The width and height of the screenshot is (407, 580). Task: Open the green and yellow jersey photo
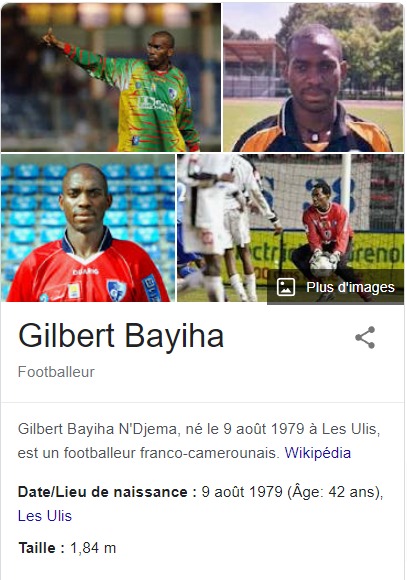[111, 77]
